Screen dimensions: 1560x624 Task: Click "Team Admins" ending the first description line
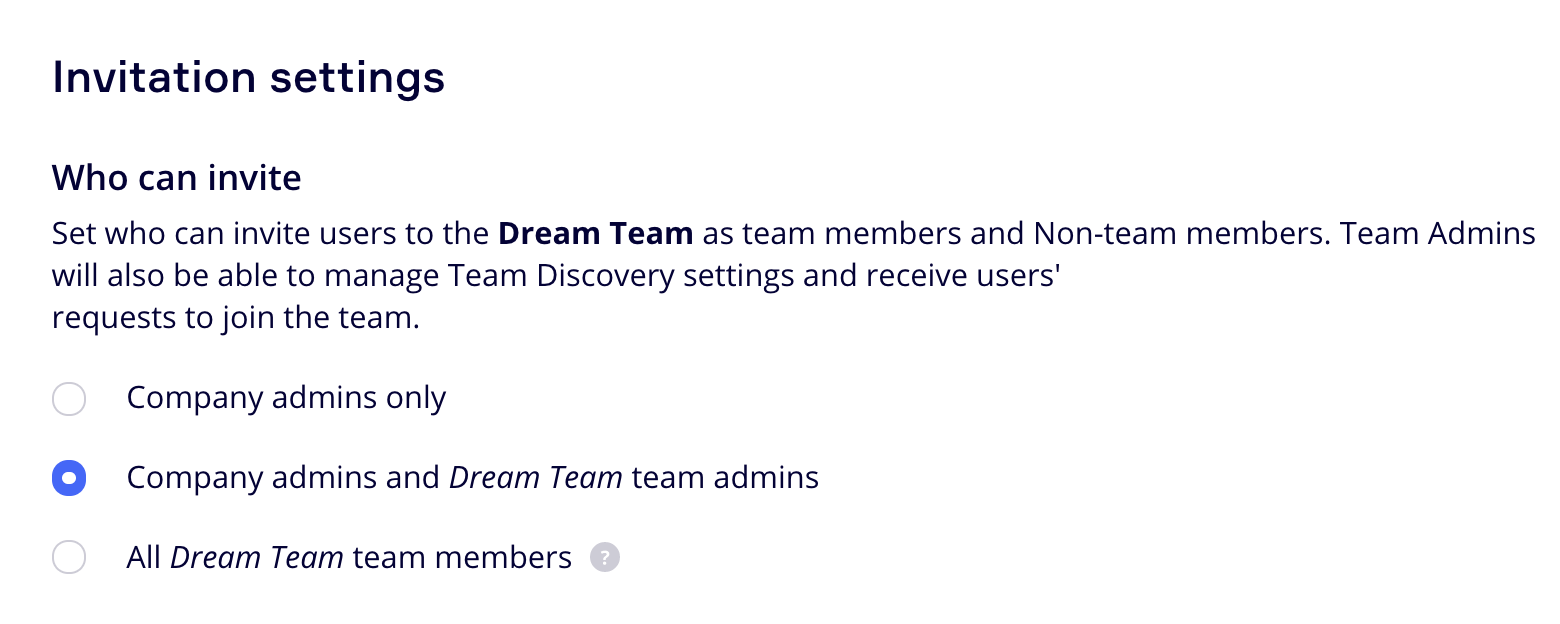tap(1438, 234)
